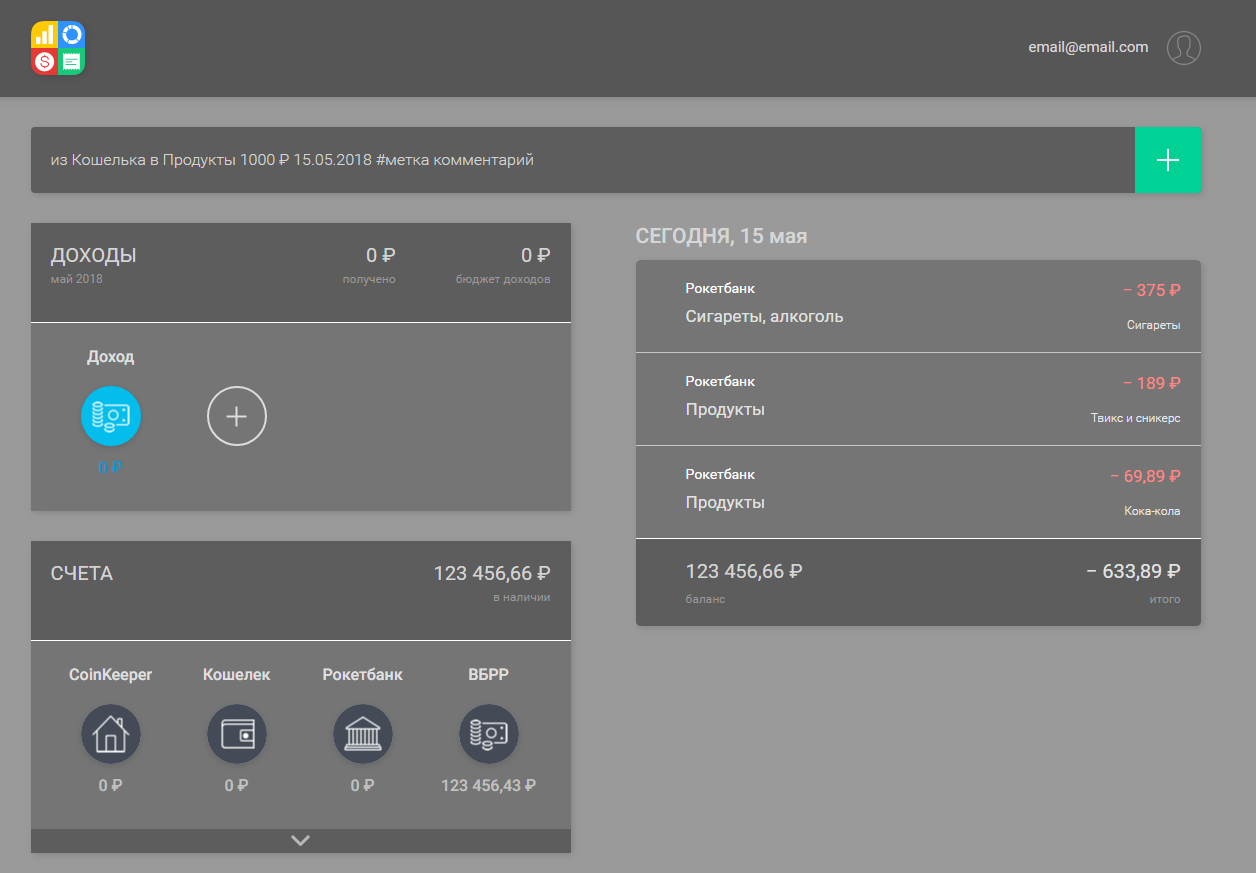
Task: Click the 123 456,43 ₽ ВБРР balance
Action: (489, 786)
